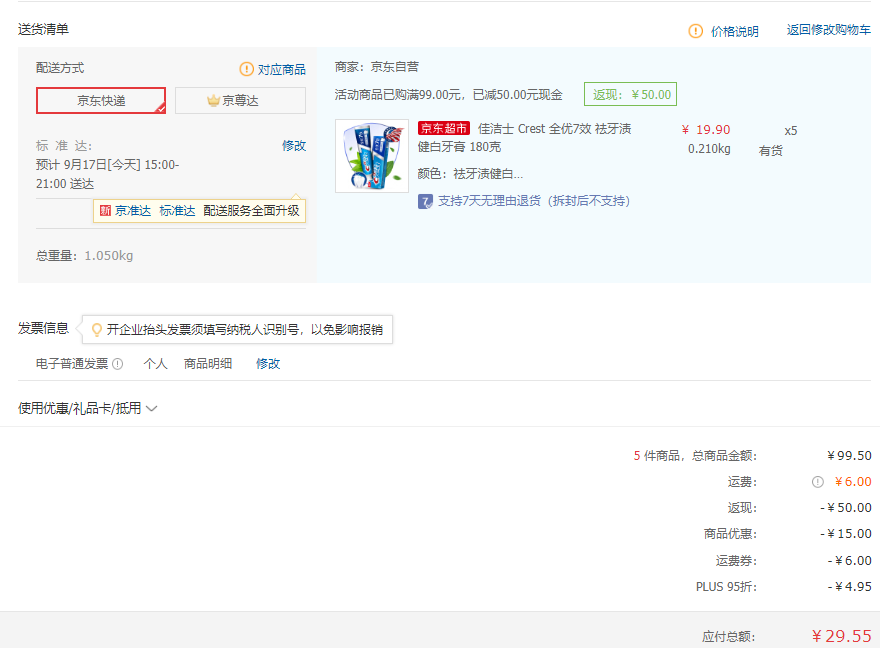This screenshot has height=648, width=880.
Task: Click the 京东超市 red tag
Action: (x=443, y=128)
